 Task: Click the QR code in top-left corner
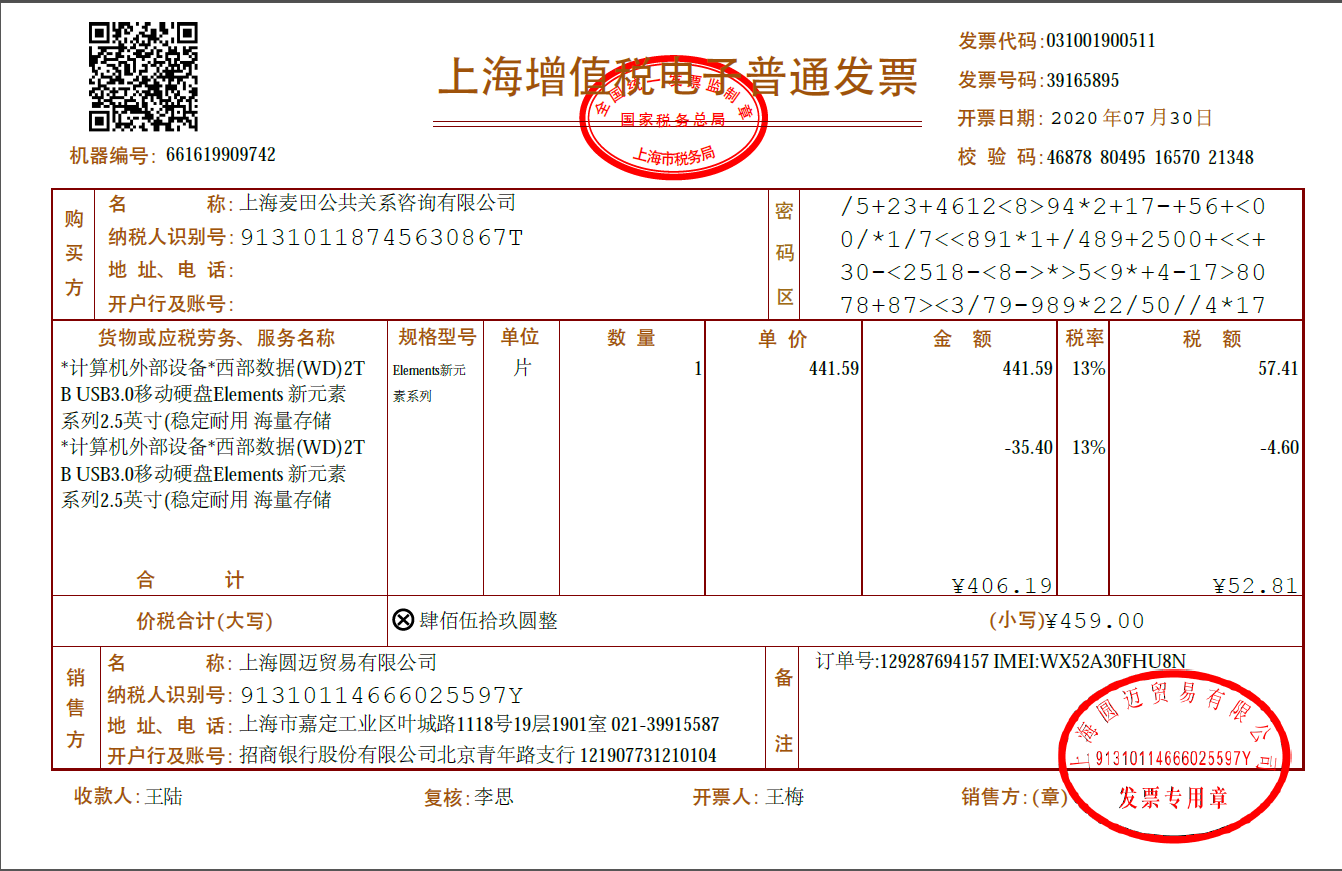(143, 77)
